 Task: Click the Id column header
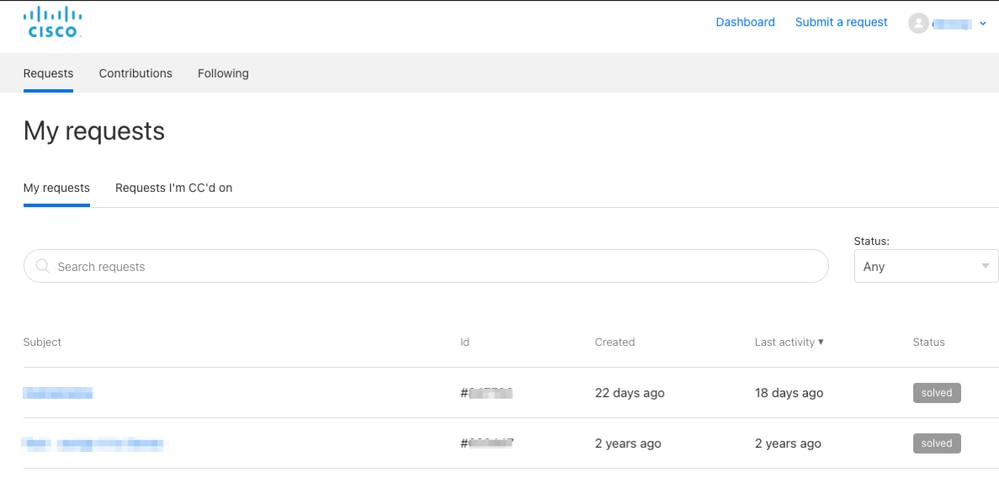tap(465, 342)
